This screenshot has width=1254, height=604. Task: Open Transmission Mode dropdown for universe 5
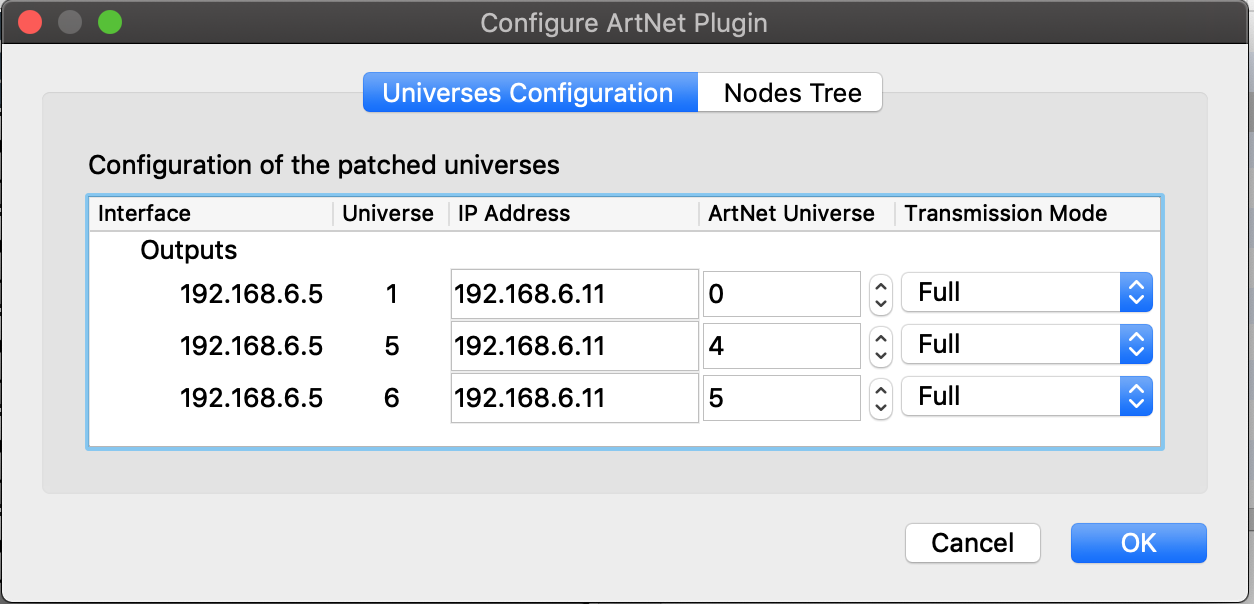[1027, 345]
